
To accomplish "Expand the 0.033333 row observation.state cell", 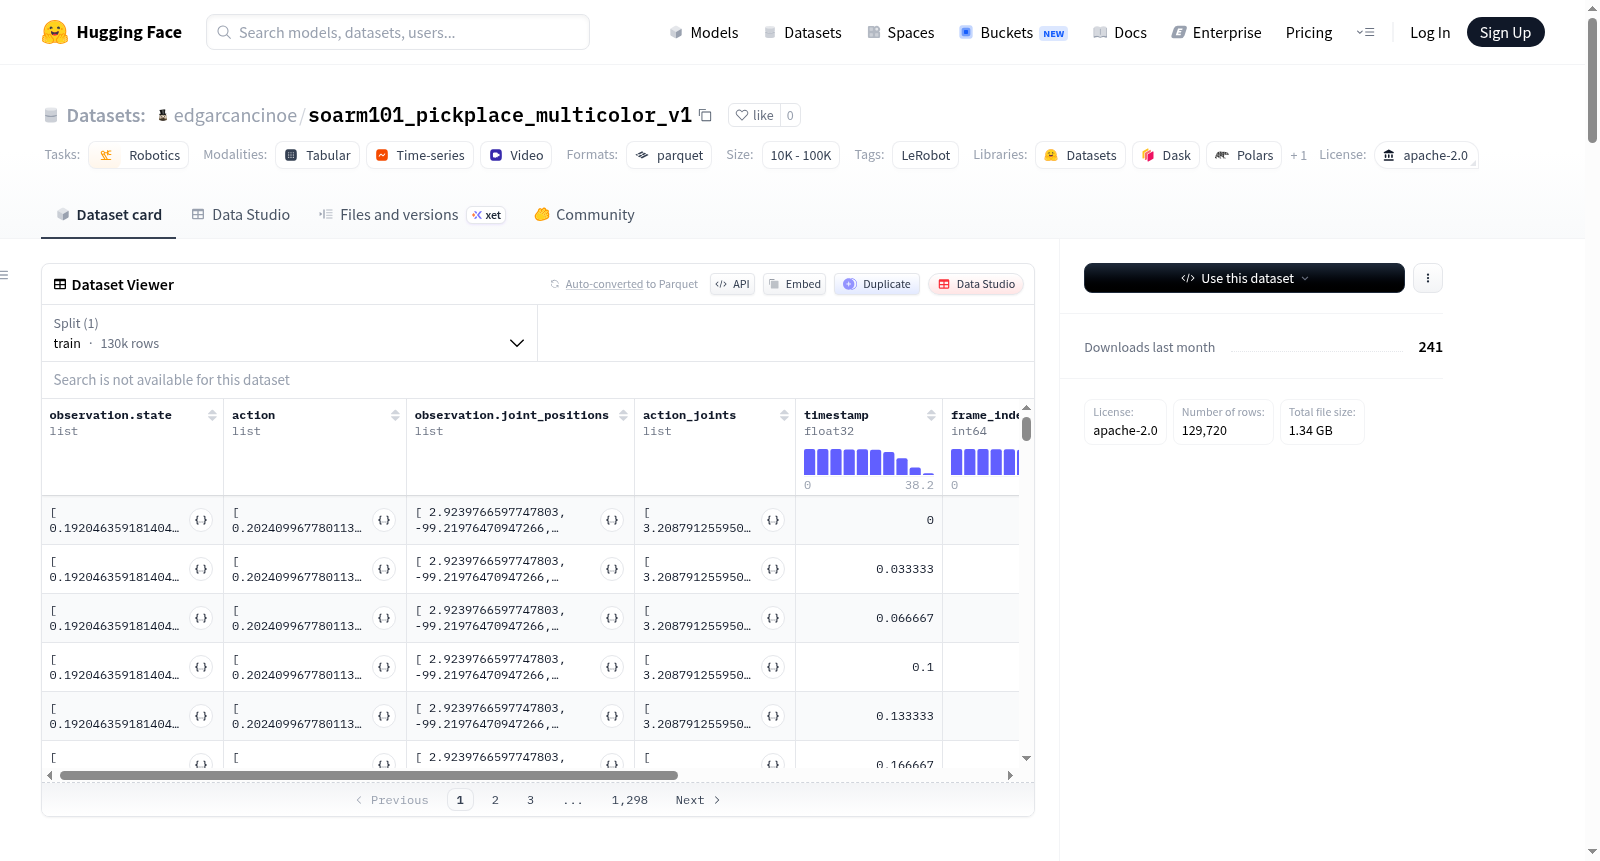I will click(201, 569).
